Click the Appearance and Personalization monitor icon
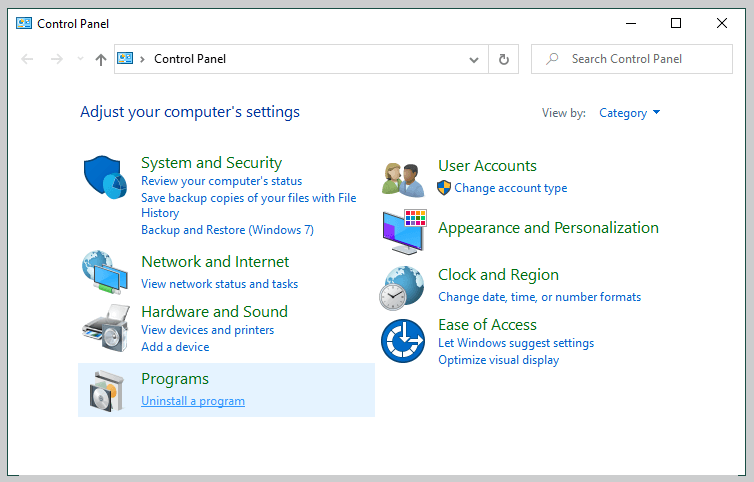 pos(404,232)
